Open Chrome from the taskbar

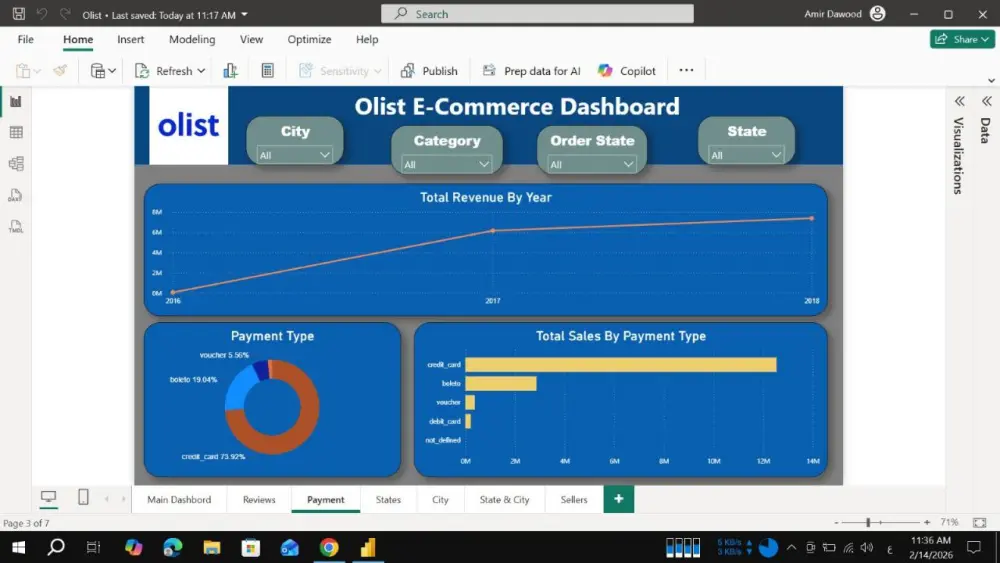[329, 547]
